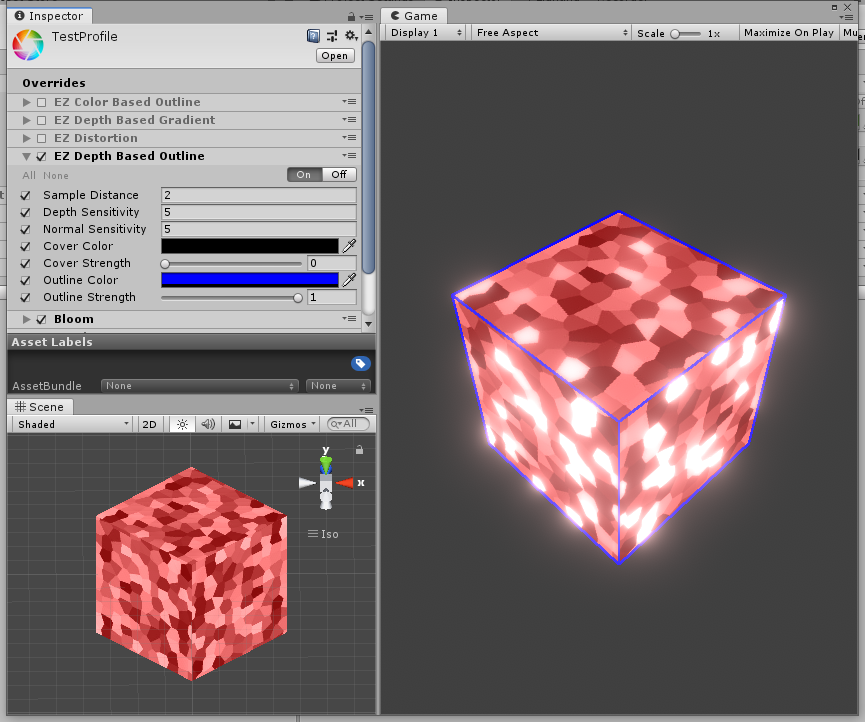Open EZ Depth Based Outline options menu

pos(349,156)
